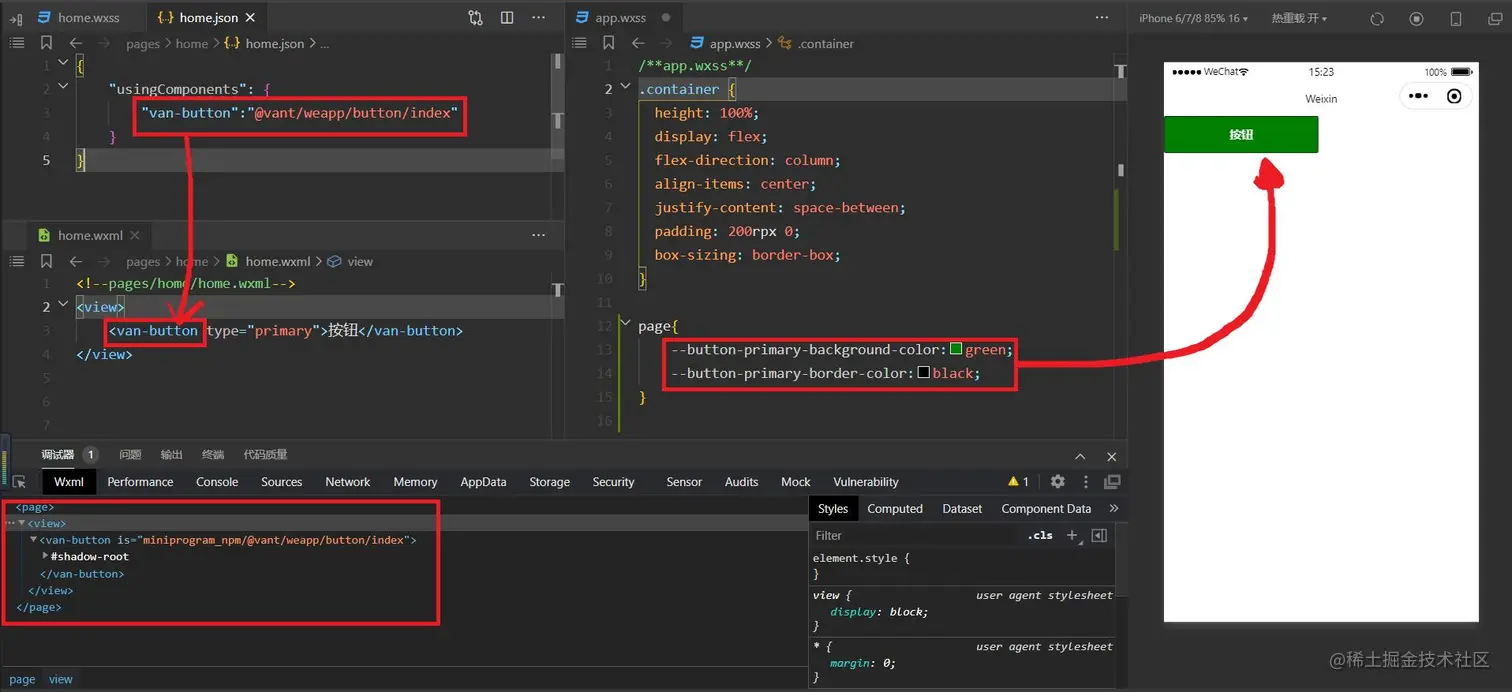Switch to the home.wxss tab
1512x692 pixels.
[x=78, y=18]
